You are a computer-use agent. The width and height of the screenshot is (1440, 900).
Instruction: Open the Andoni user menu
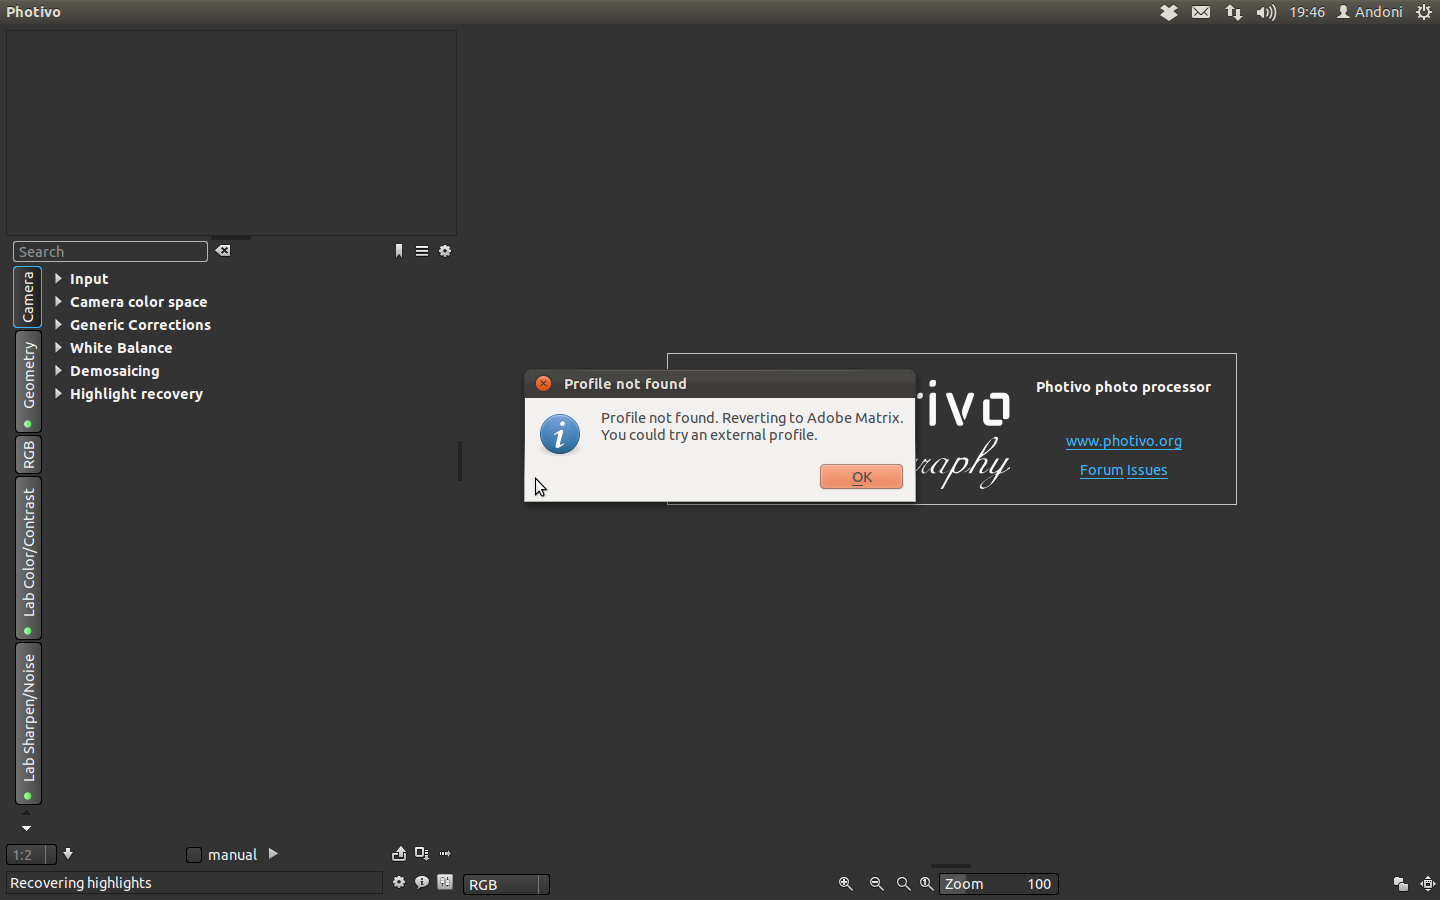[x=1370, y=12]
